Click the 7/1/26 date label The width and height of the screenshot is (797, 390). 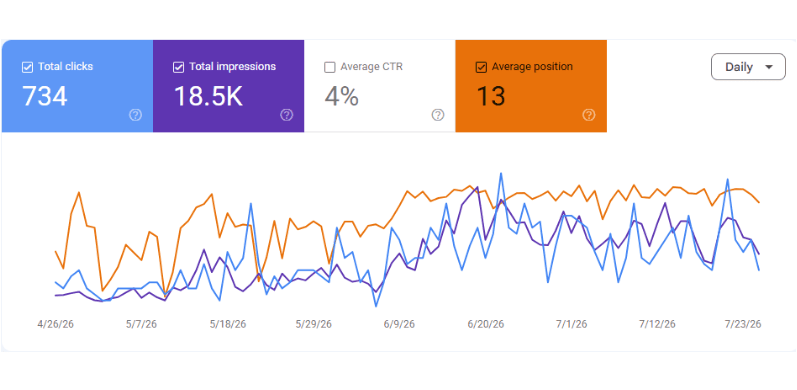(x=571, y=324)
